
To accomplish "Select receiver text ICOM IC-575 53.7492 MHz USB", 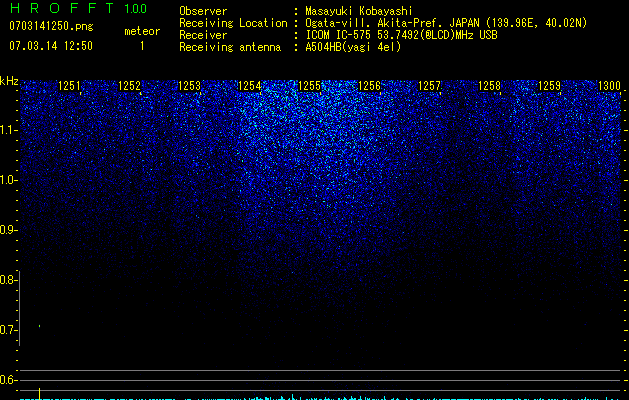I will (x=401, y=35).
